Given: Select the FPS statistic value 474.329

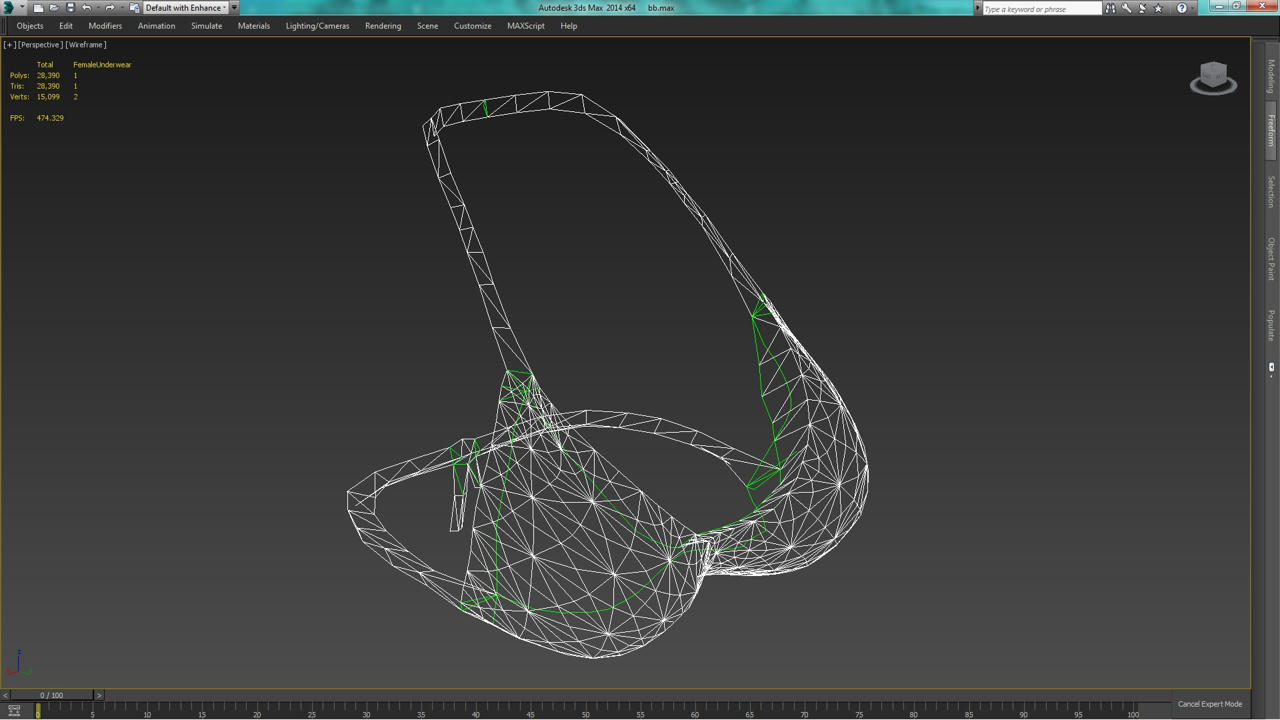Looking at the screenshot, I should click(x=50, y=118).
